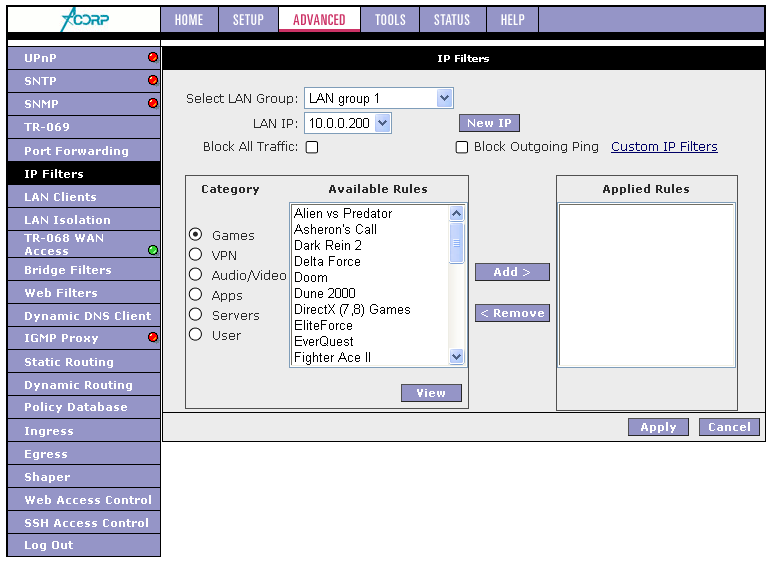
Task: Open TR-068 WAN Access page
Action: [84, 244]
